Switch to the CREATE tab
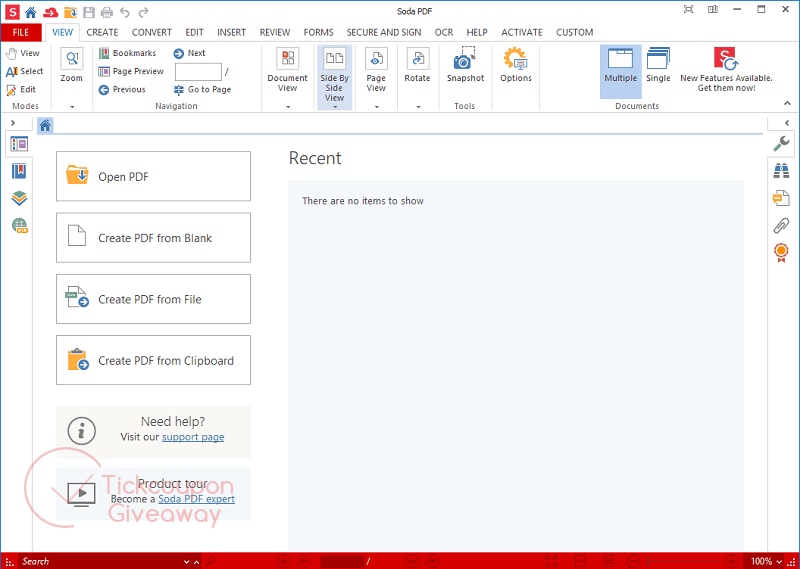Viewport: 800px width, 569px height. (x=102, y=33)
